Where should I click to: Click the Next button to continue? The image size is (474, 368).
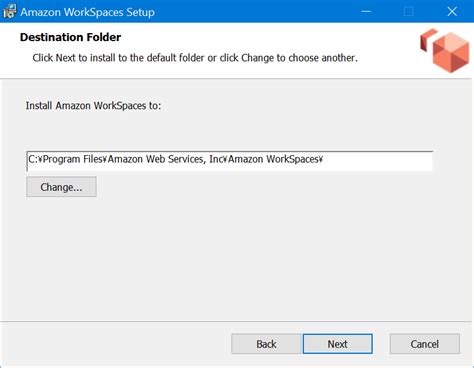pyautogui.click(x=338, y=344)
